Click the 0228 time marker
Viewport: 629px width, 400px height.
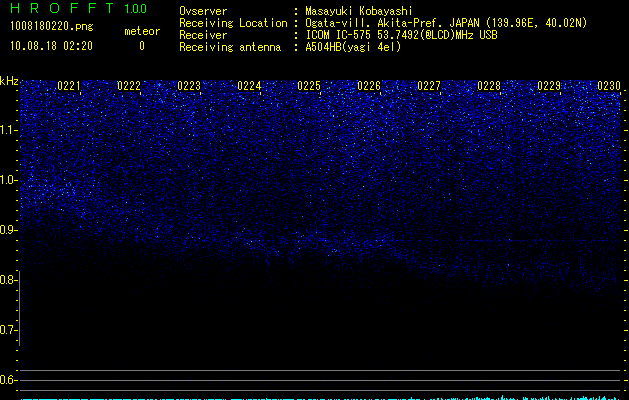point(489,86)
